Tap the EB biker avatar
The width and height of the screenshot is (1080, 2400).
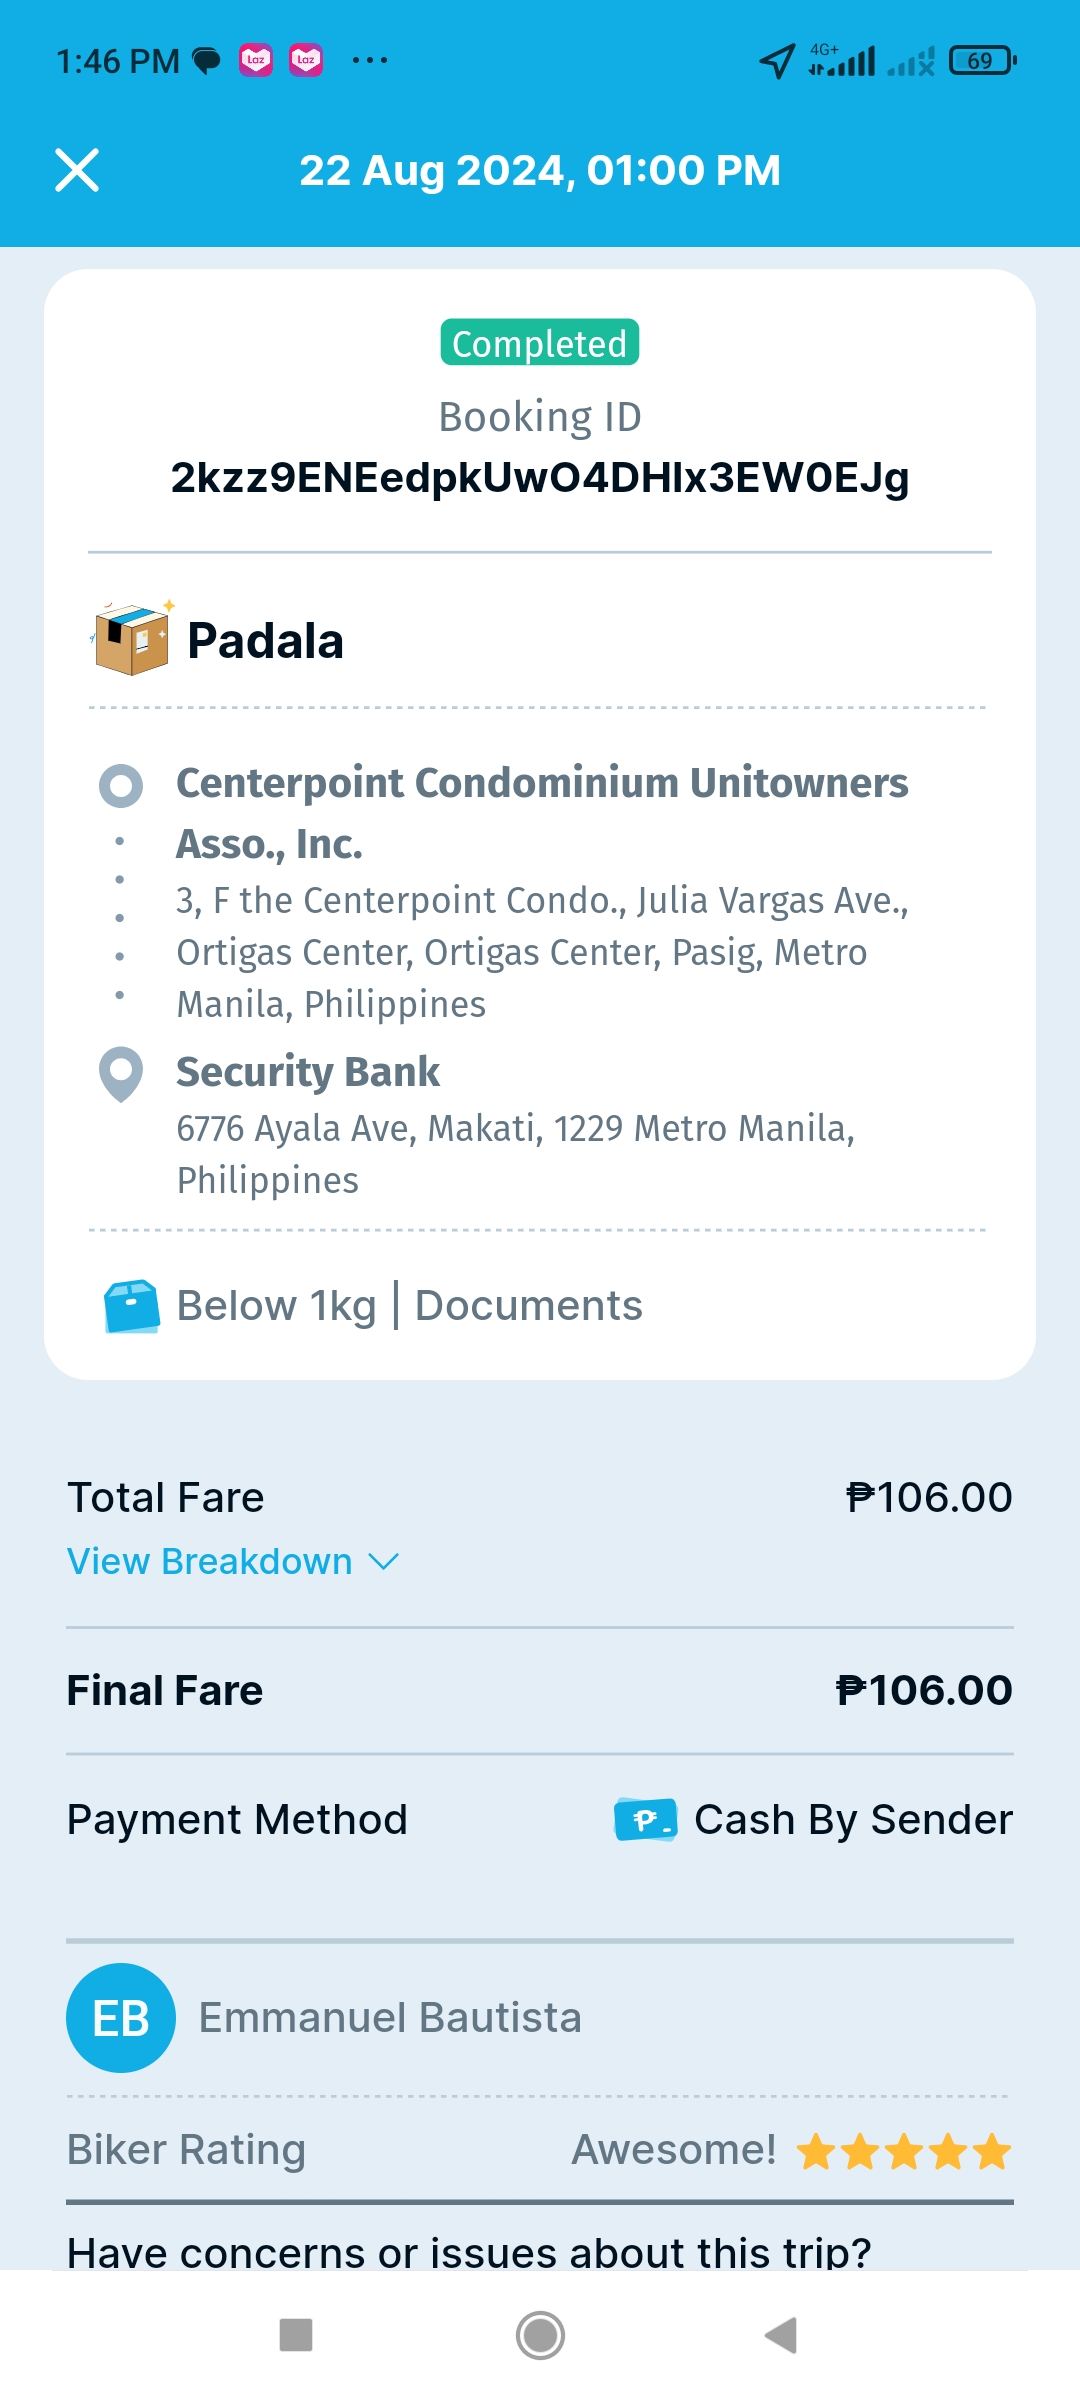point(121,2018)
